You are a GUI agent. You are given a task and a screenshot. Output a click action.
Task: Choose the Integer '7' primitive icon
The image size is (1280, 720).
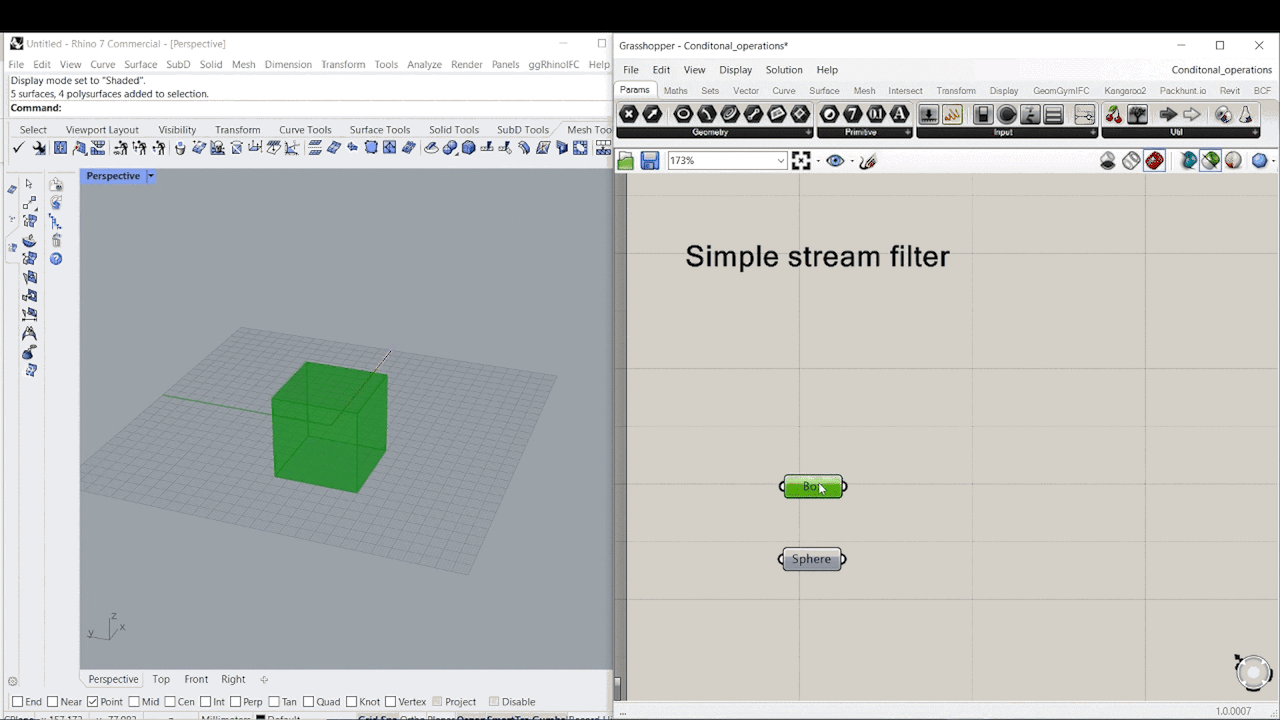click(852, 115)
